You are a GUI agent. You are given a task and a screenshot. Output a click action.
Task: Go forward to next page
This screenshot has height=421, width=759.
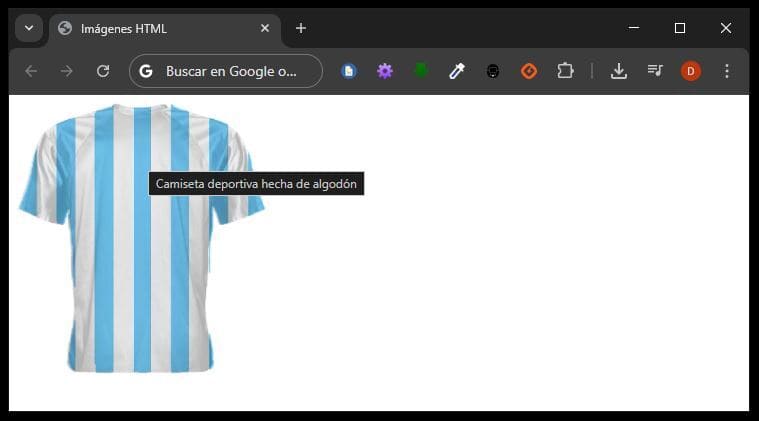[x=67, y=72]
